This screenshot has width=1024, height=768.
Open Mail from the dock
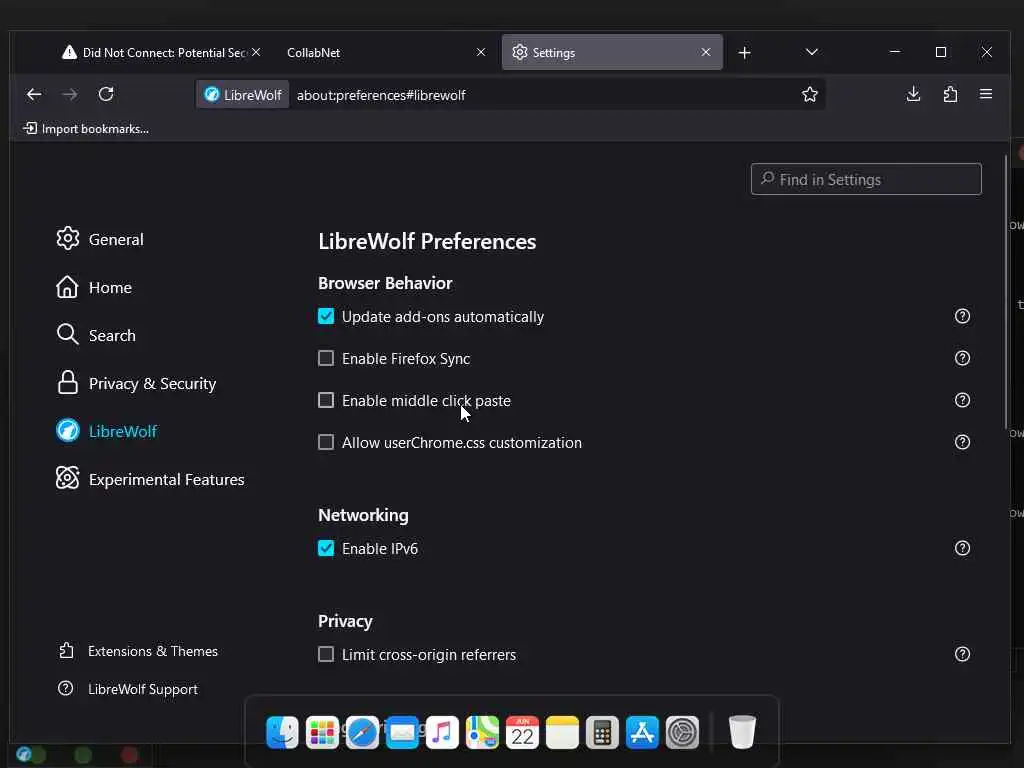402,732
